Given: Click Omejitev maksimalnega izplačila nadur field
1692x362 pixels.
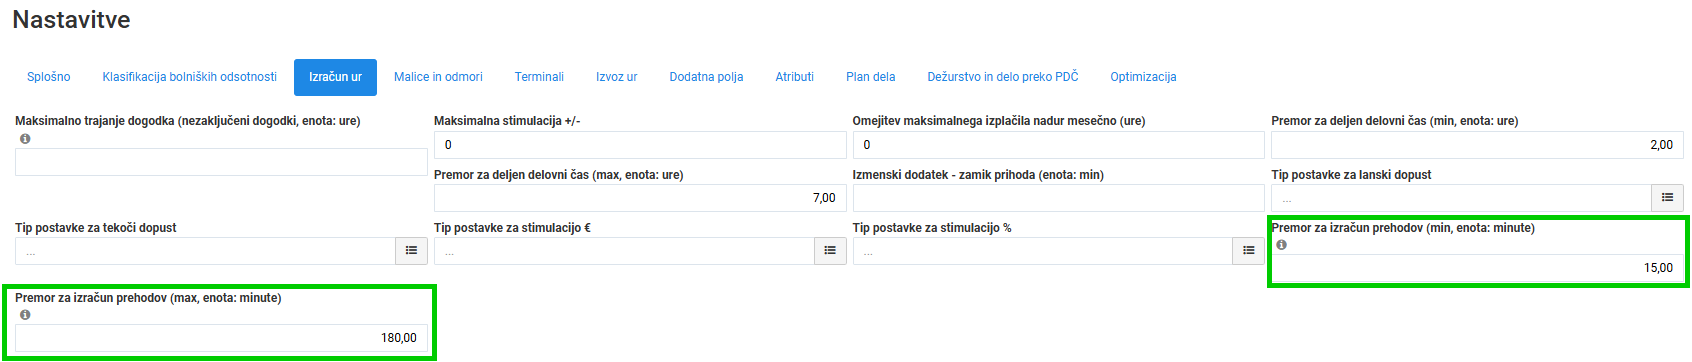Looking at the screenshot, I should coord(1058,145).
